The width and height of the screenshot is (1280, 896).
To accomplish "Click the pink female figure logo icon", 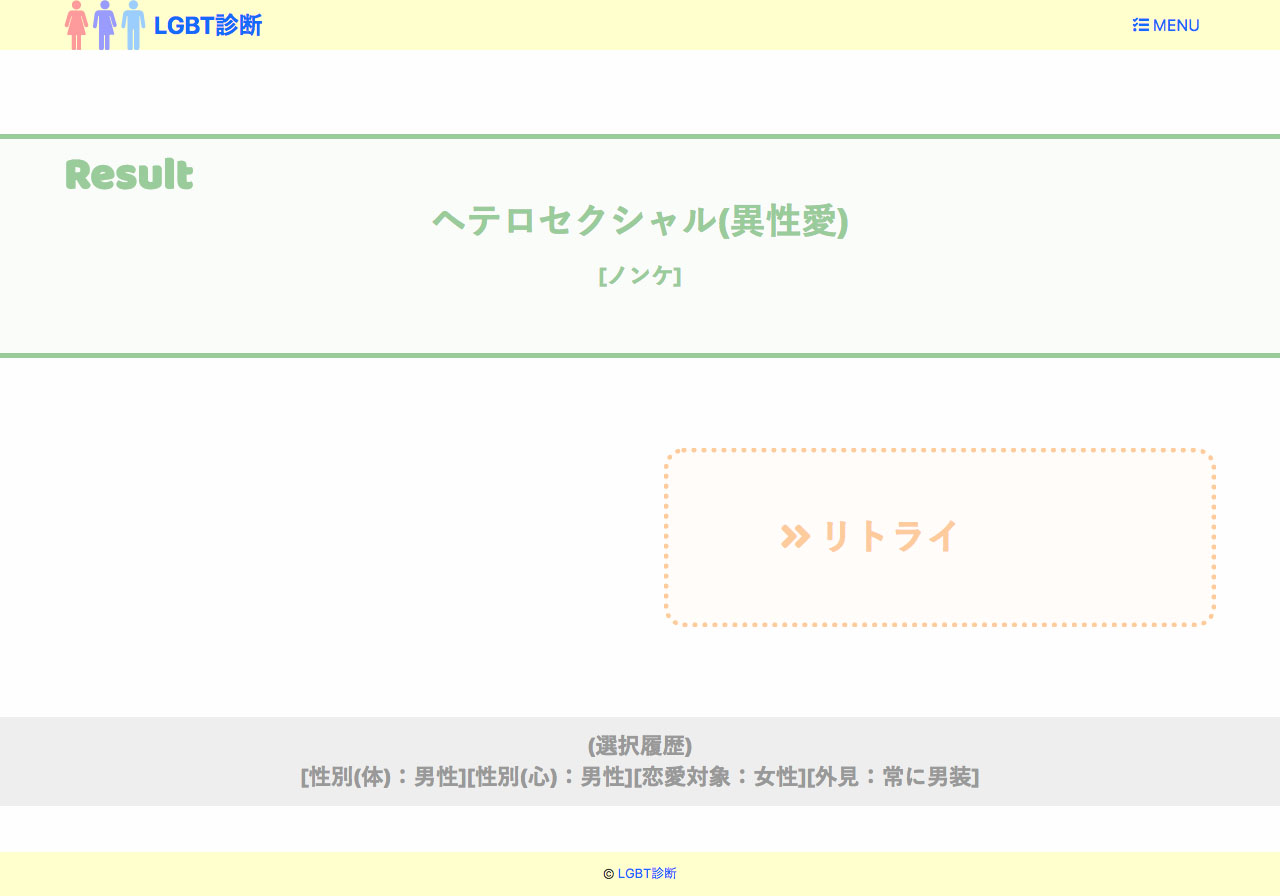I will point(76,25).
